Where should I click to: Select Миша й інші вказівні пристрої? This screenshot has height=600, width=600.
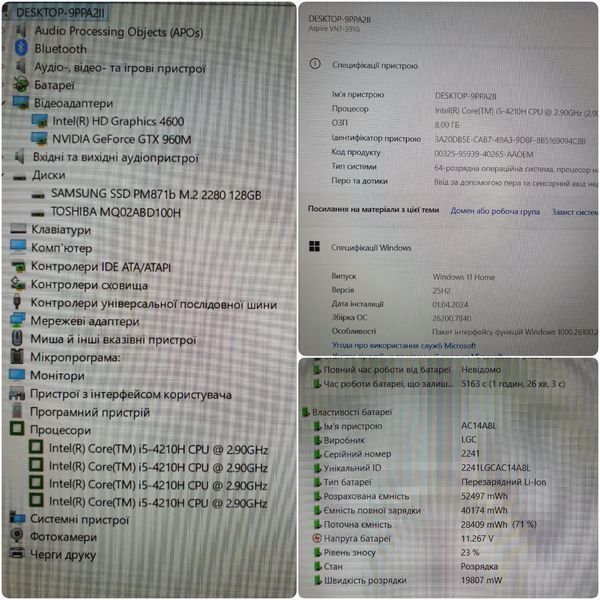point(113,339)
